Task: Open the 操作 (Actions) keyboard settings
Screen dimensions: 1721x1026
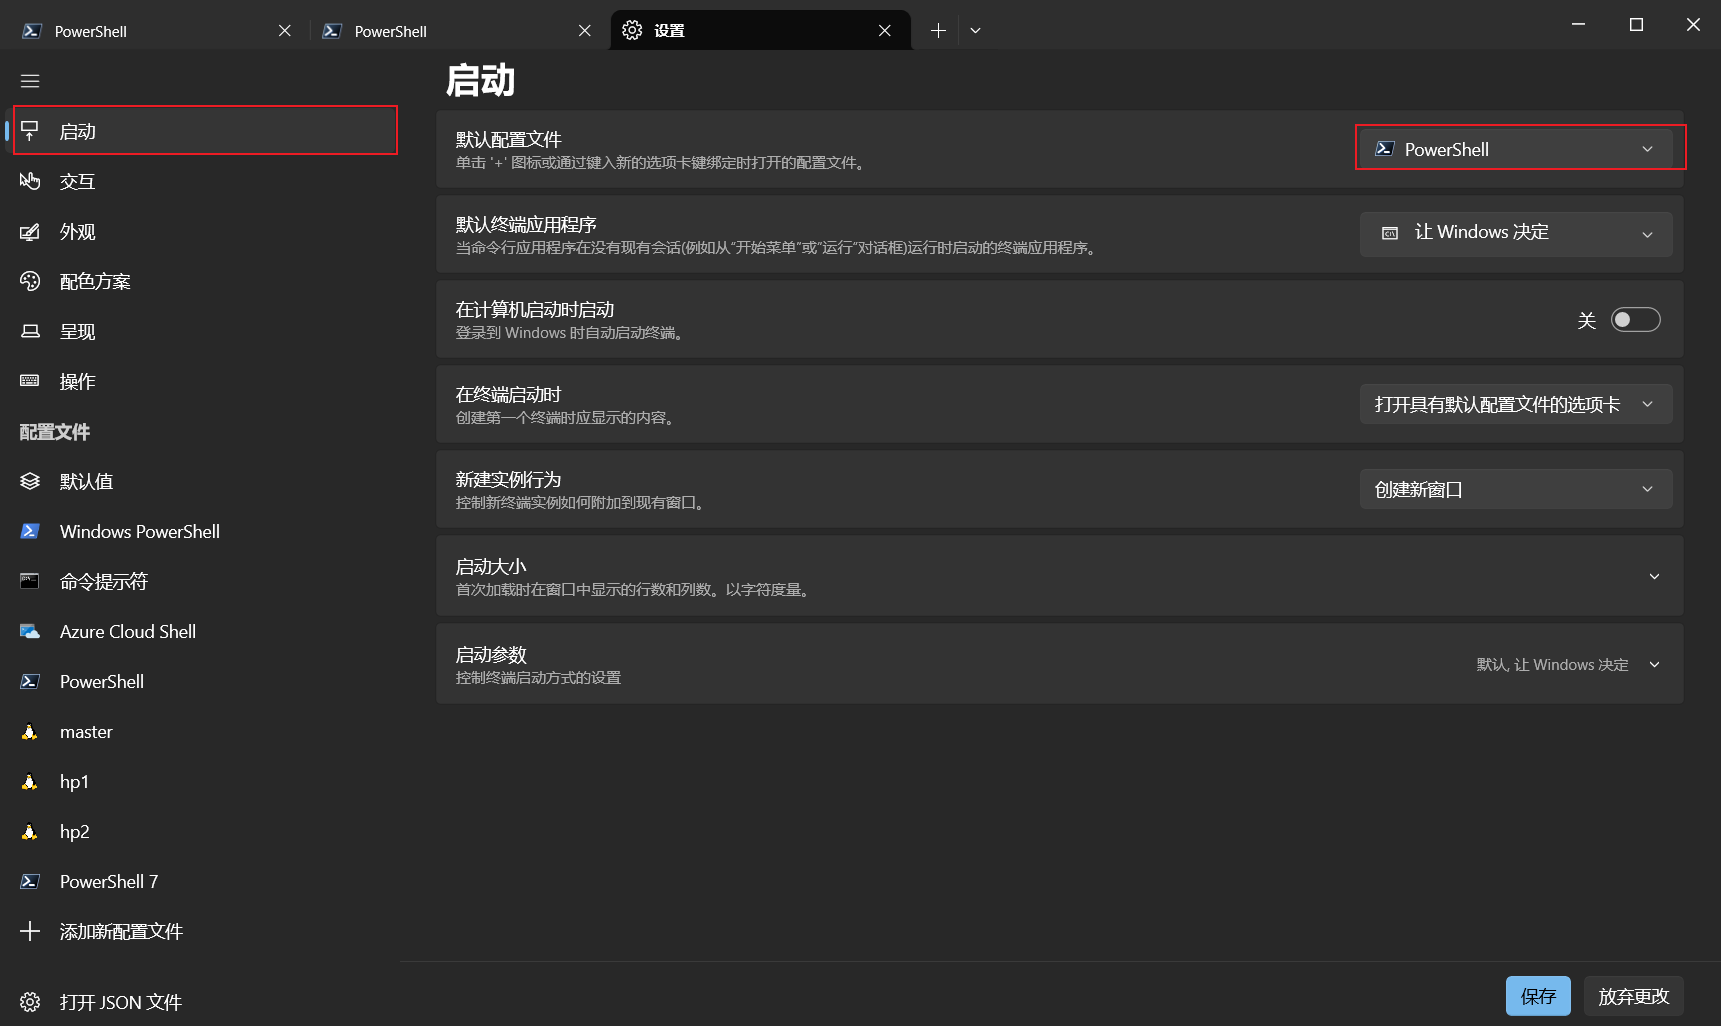Action: tap(77, 382)
